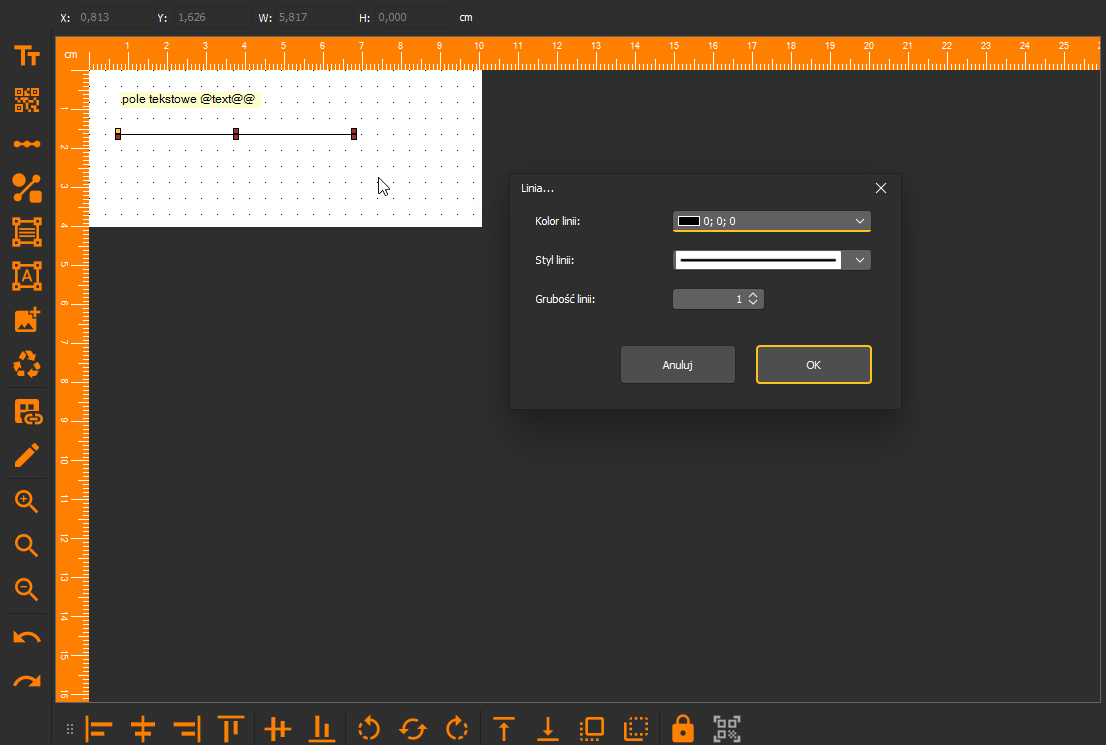This screenshot has height=745, width=1106.
Task: Add a QR code element
Action: pos(27,100)
